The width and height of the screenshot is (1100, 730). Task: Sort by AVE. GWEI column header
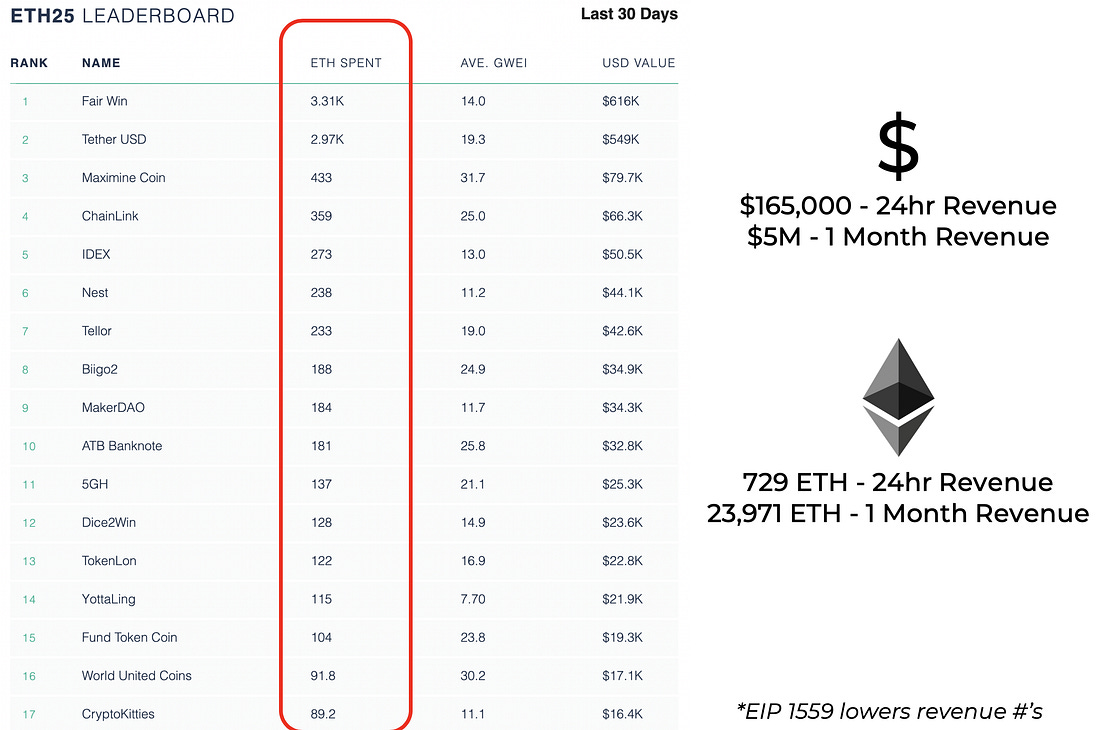point(493,63)
